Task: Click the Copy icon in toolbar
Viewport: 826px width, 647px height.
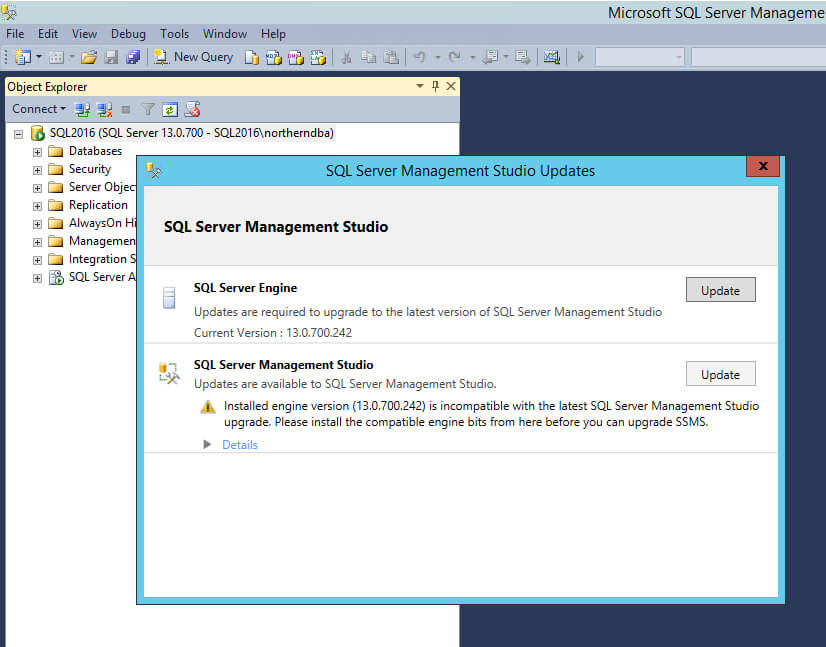Action: [369, 57]
